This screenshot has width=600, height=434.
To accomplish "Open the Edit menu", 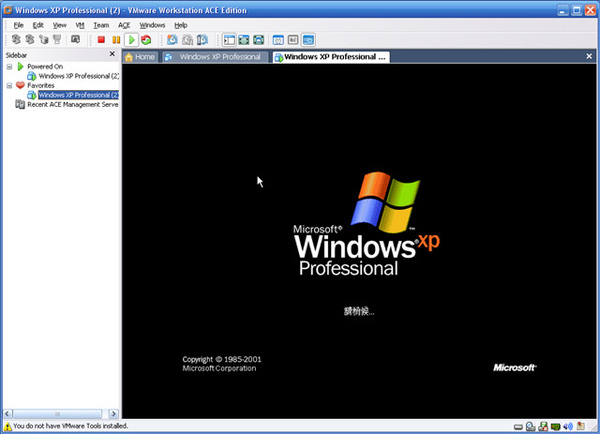I will pyautogui.click(x=38, y=25).
